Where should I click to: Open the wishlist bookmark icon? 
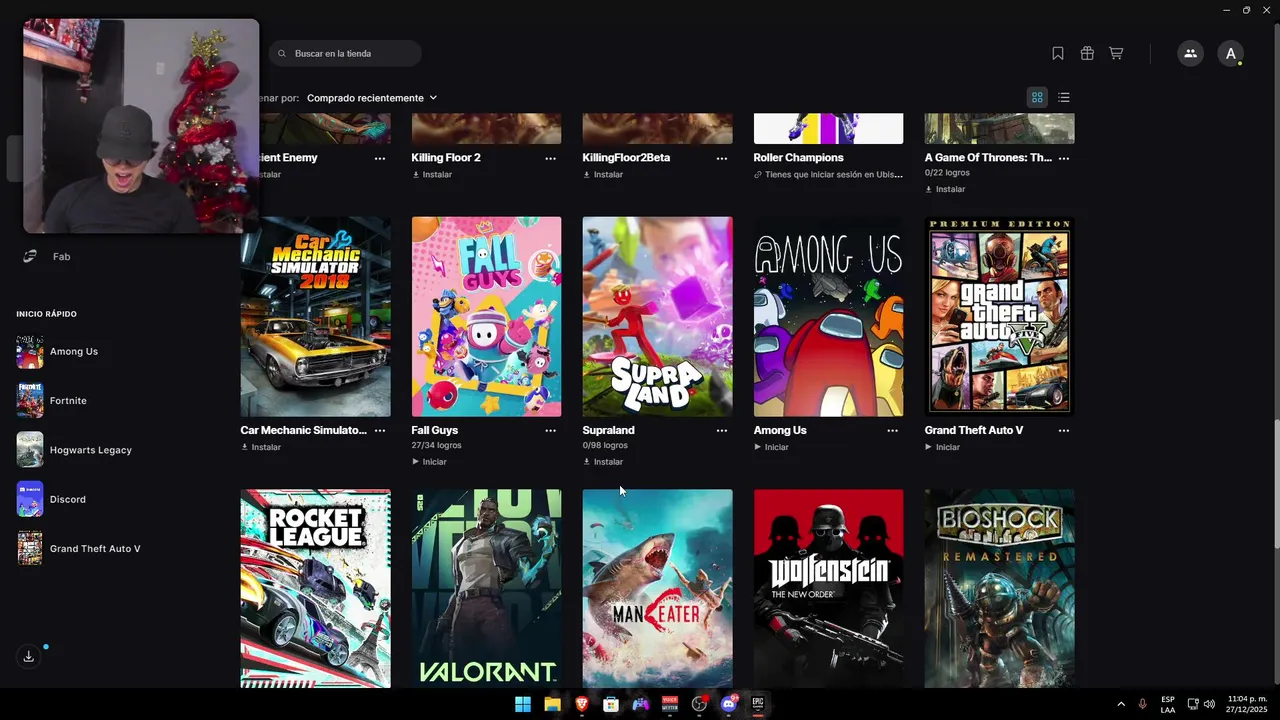pyautogui.click(x=1058, y=54)
